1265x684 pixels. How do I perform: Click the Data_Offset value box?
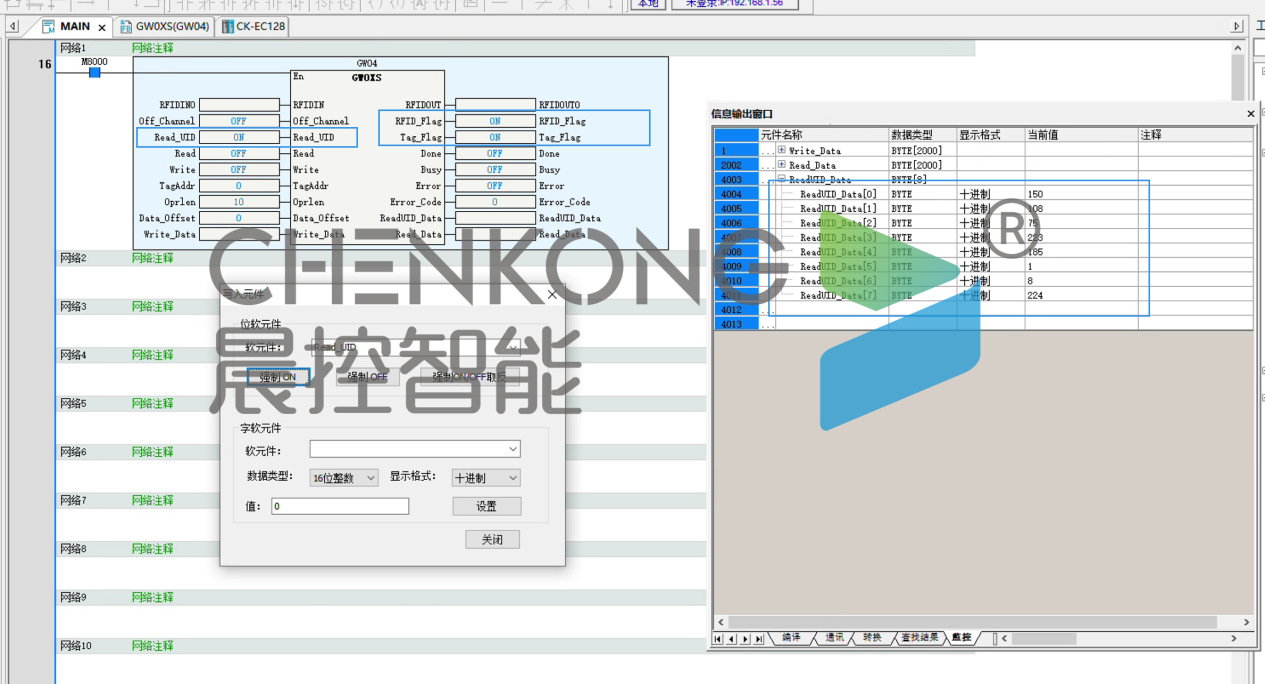click(x=239, y=218)
